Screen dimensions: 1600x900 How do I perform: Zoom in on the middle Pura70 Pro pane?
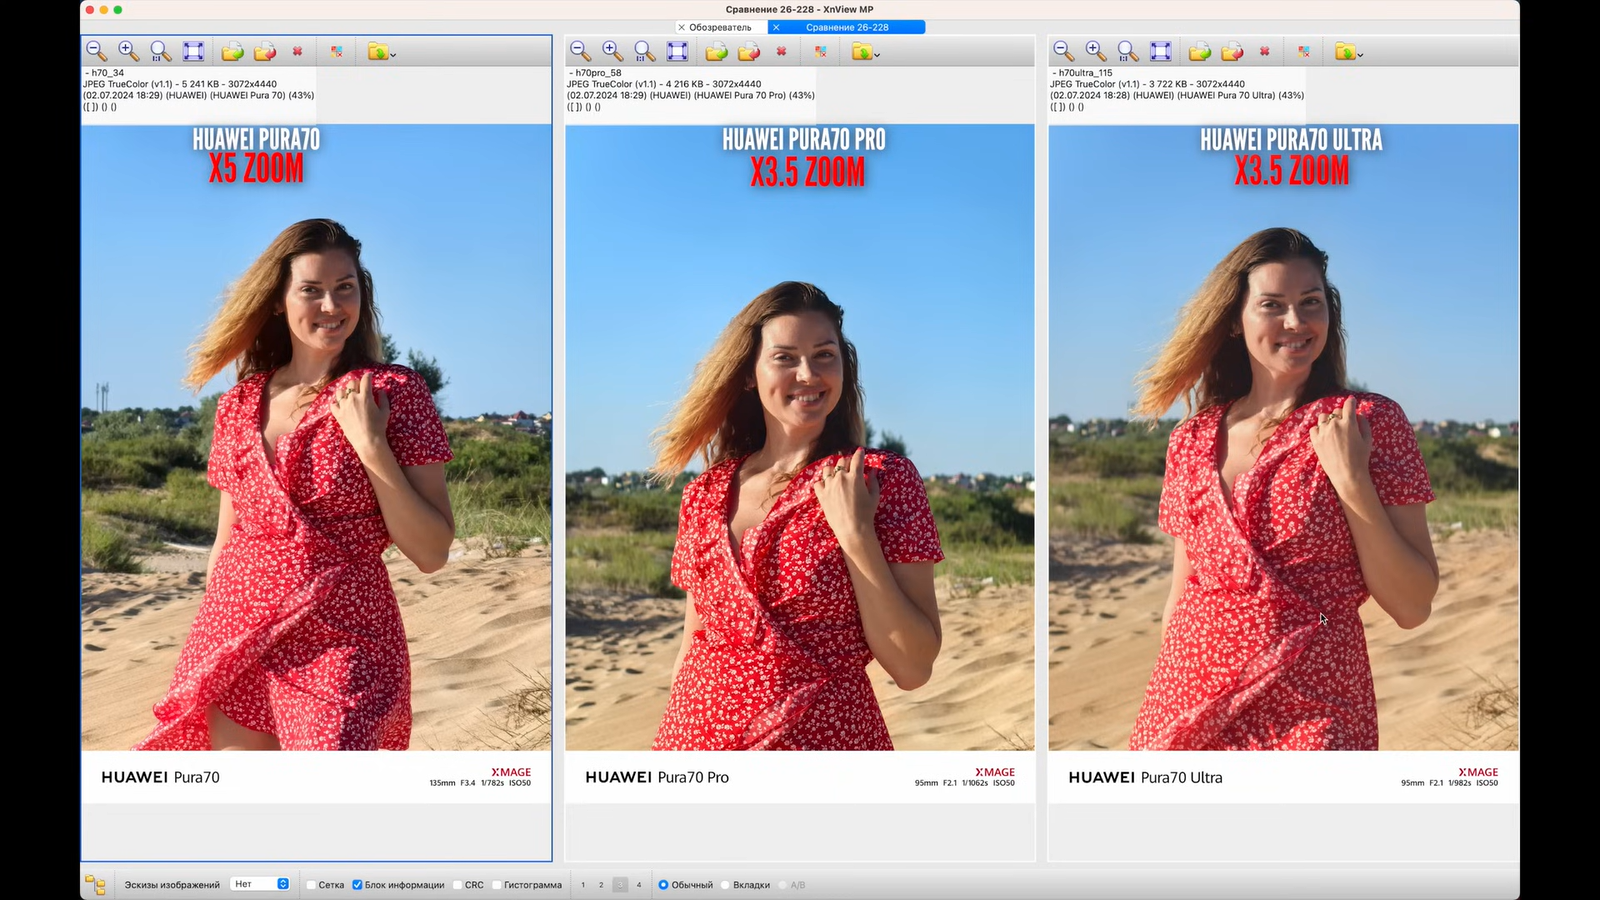tap(612, 51)
